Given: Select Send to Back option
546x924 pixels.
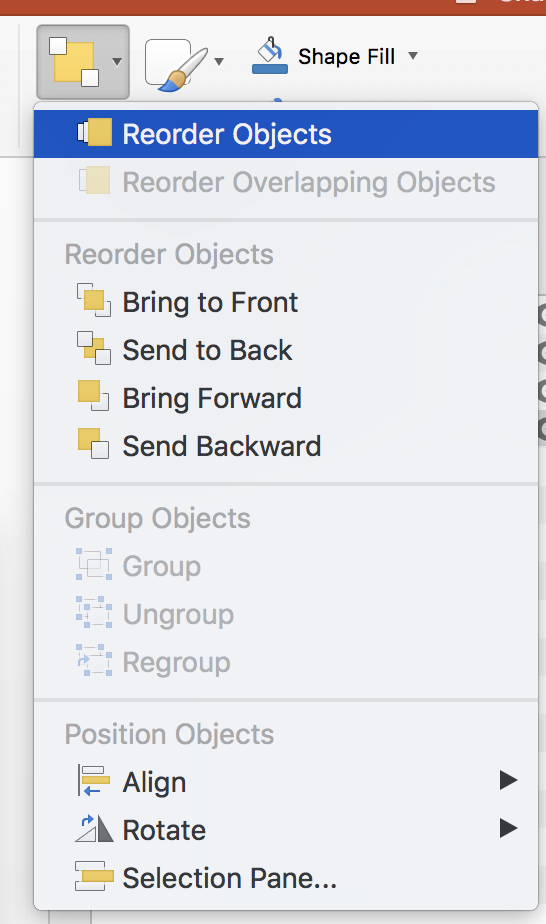Looking at the screenshot, I should tap(207, 350).
